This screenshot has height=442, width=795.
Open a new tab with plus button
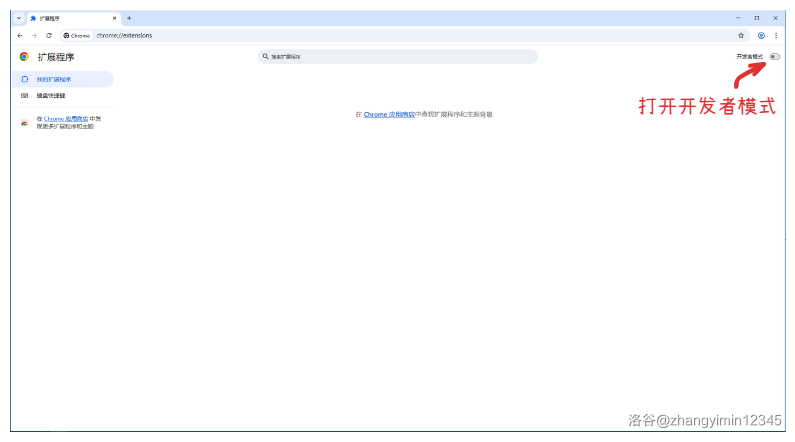tap(129, 18)
